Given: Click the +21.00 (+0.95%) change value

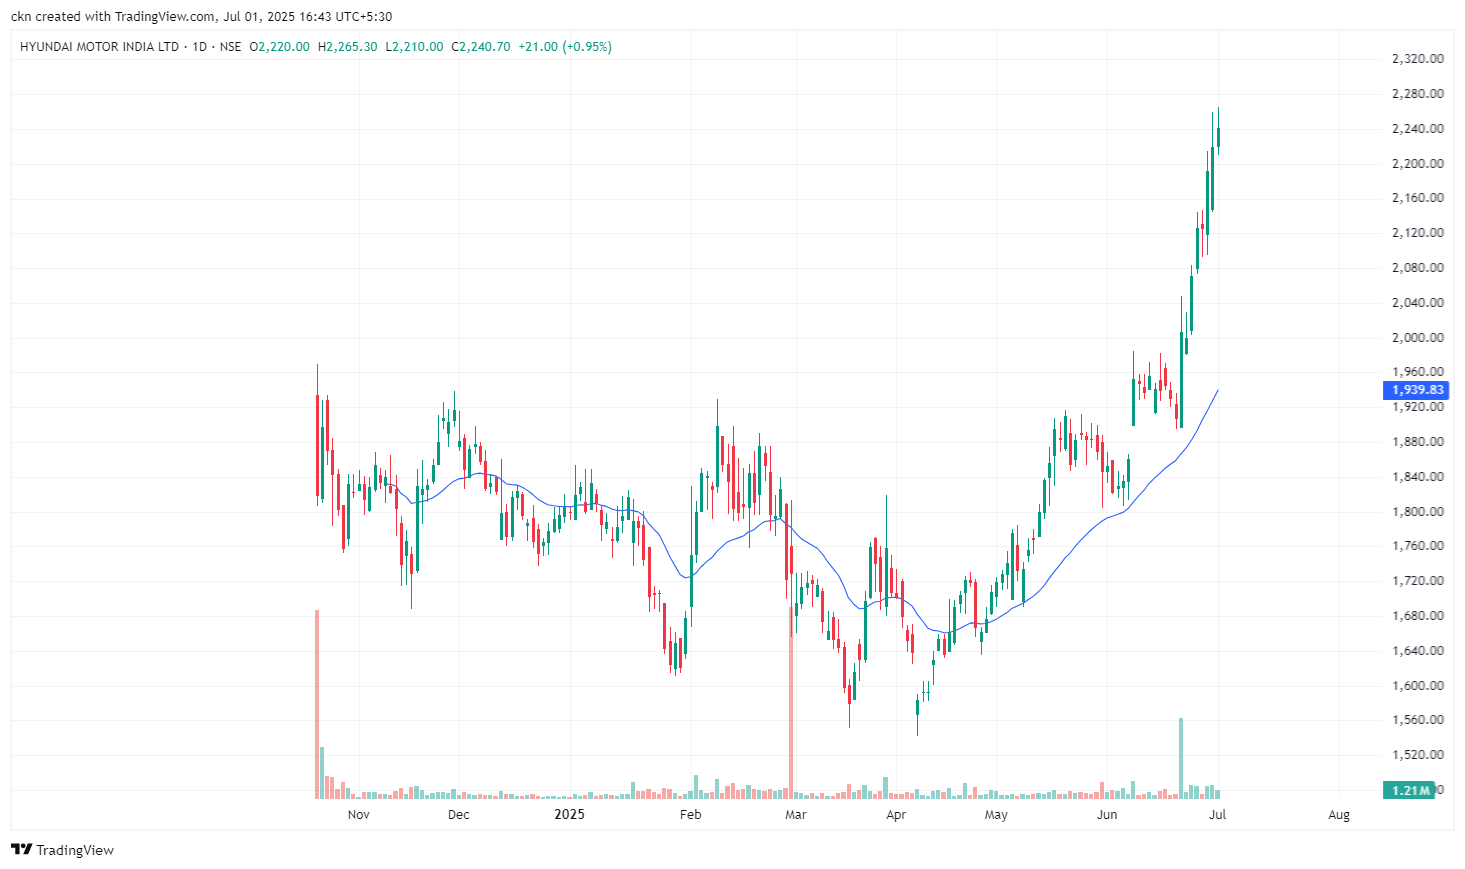Looking at the screenshot, I should [x=565, y=47].
